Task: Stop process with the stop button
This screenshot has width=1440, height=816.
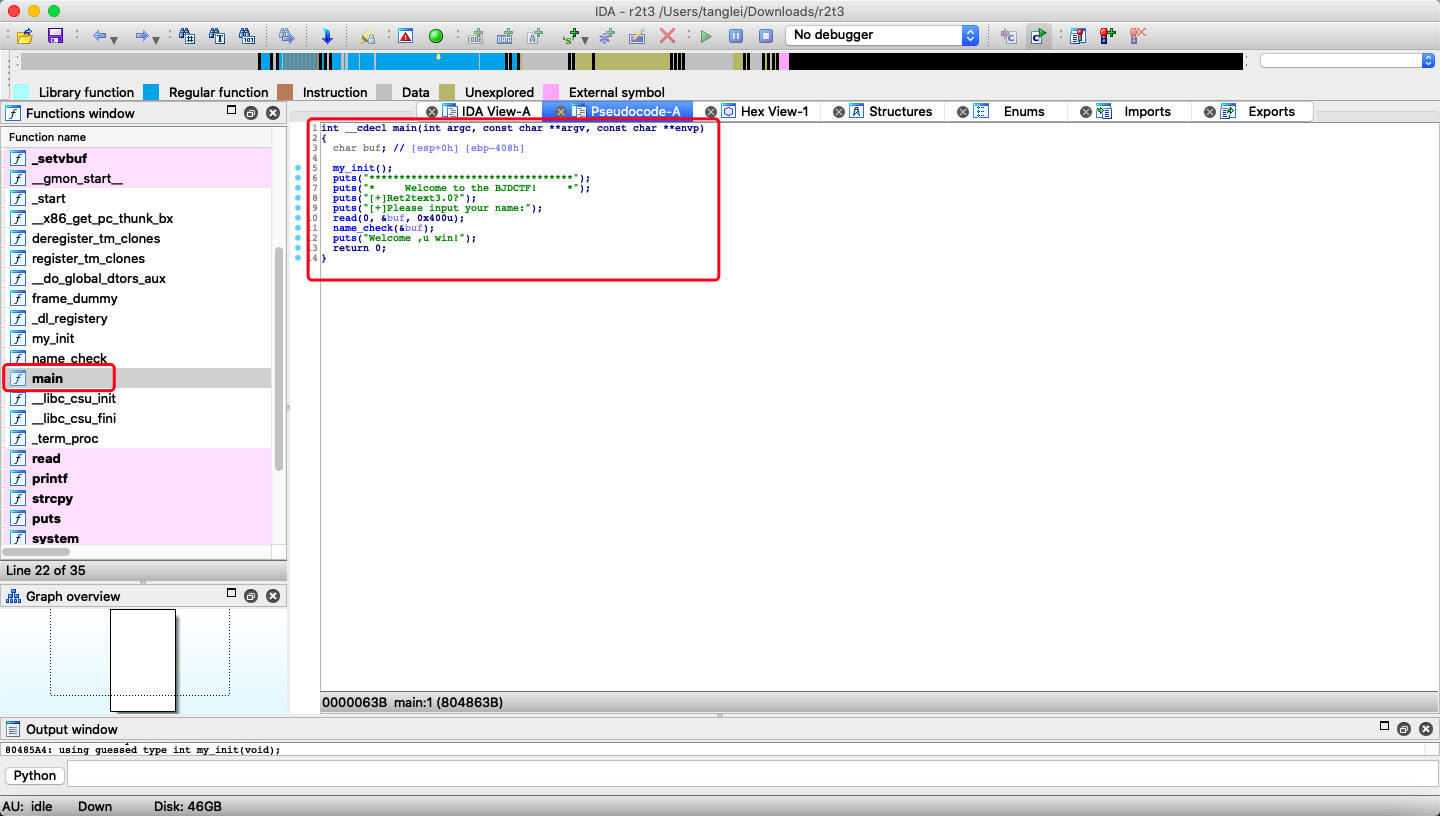Action: [x=766, y=36]
